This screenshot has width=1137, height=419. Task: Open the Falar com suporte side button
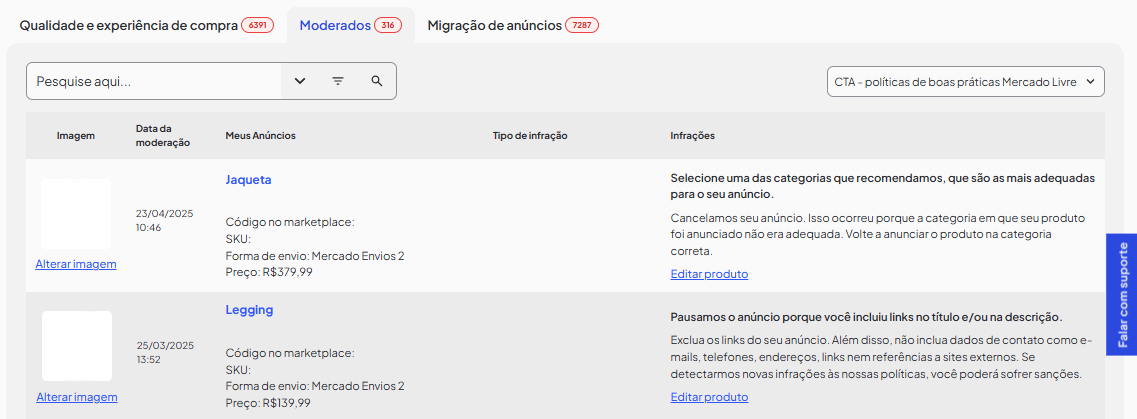1122,294
